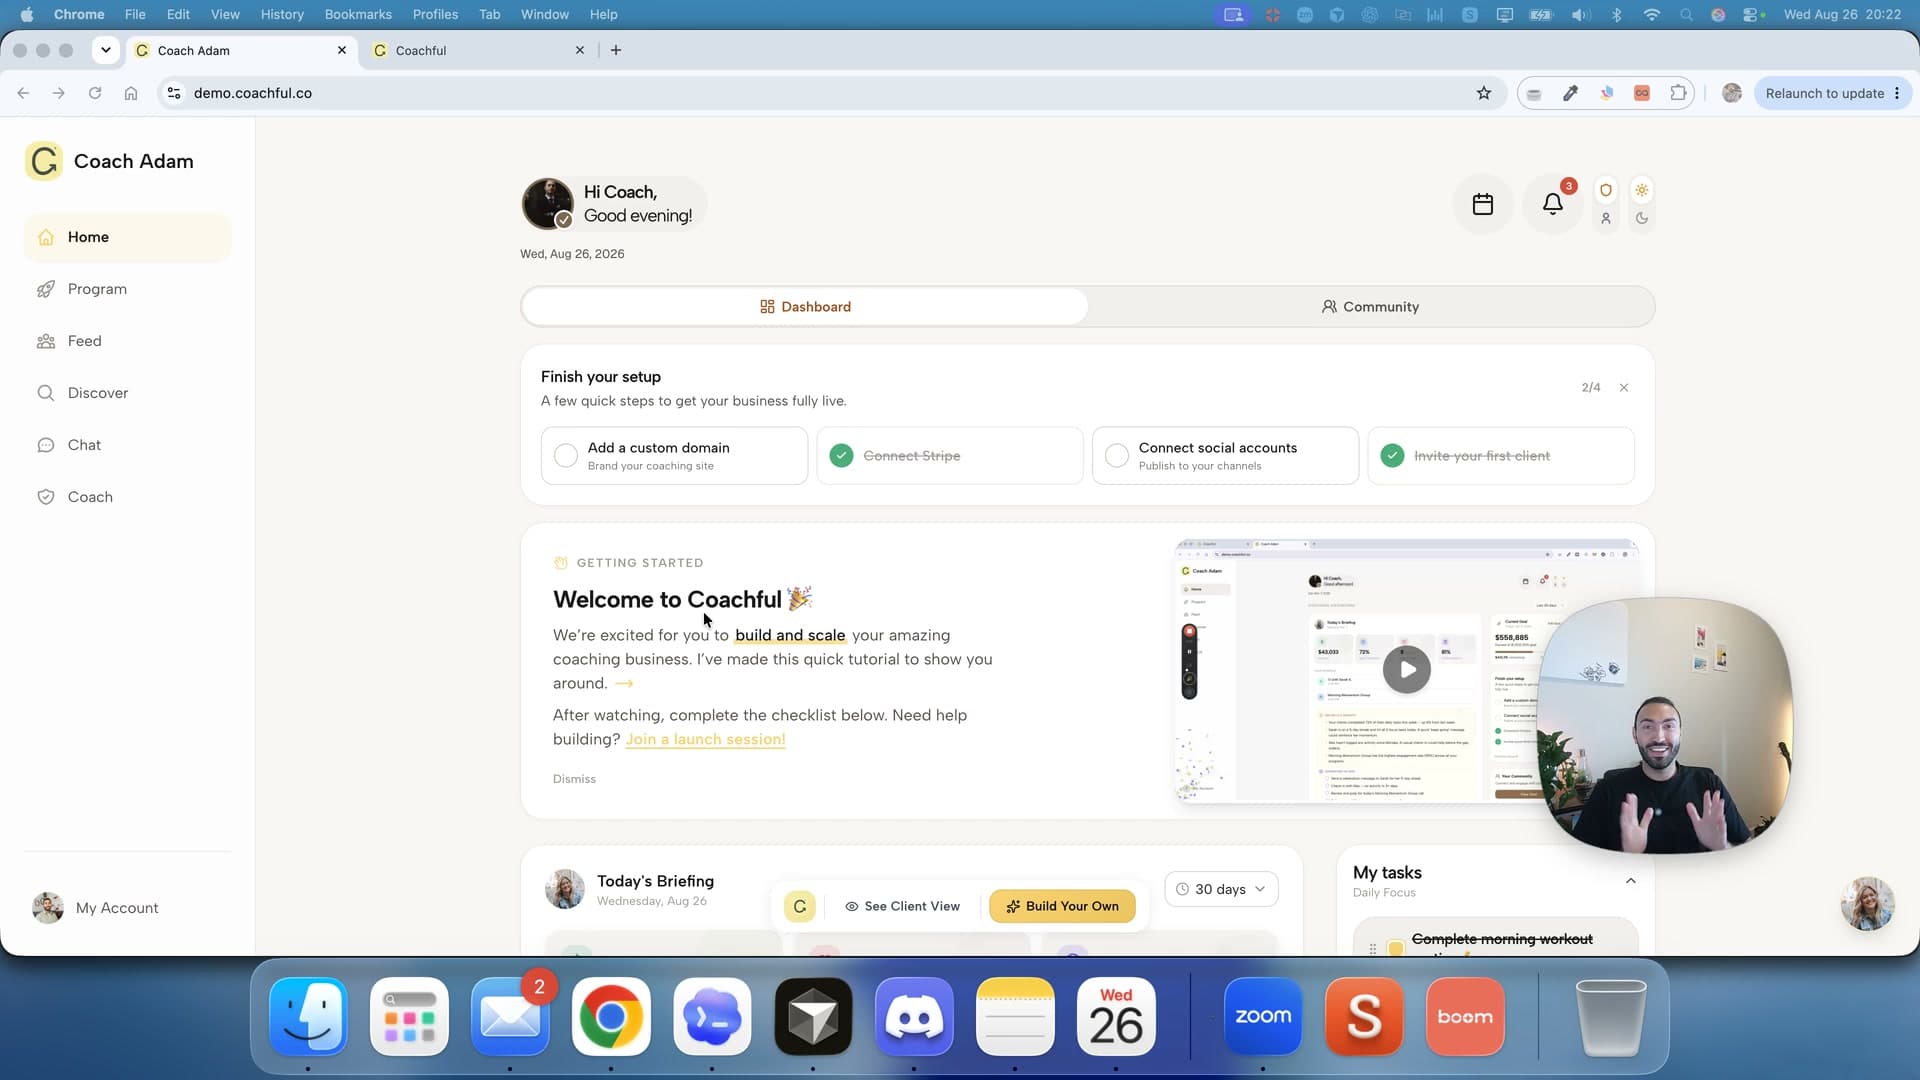Check the Add a custom domain step

coord(566,456)
